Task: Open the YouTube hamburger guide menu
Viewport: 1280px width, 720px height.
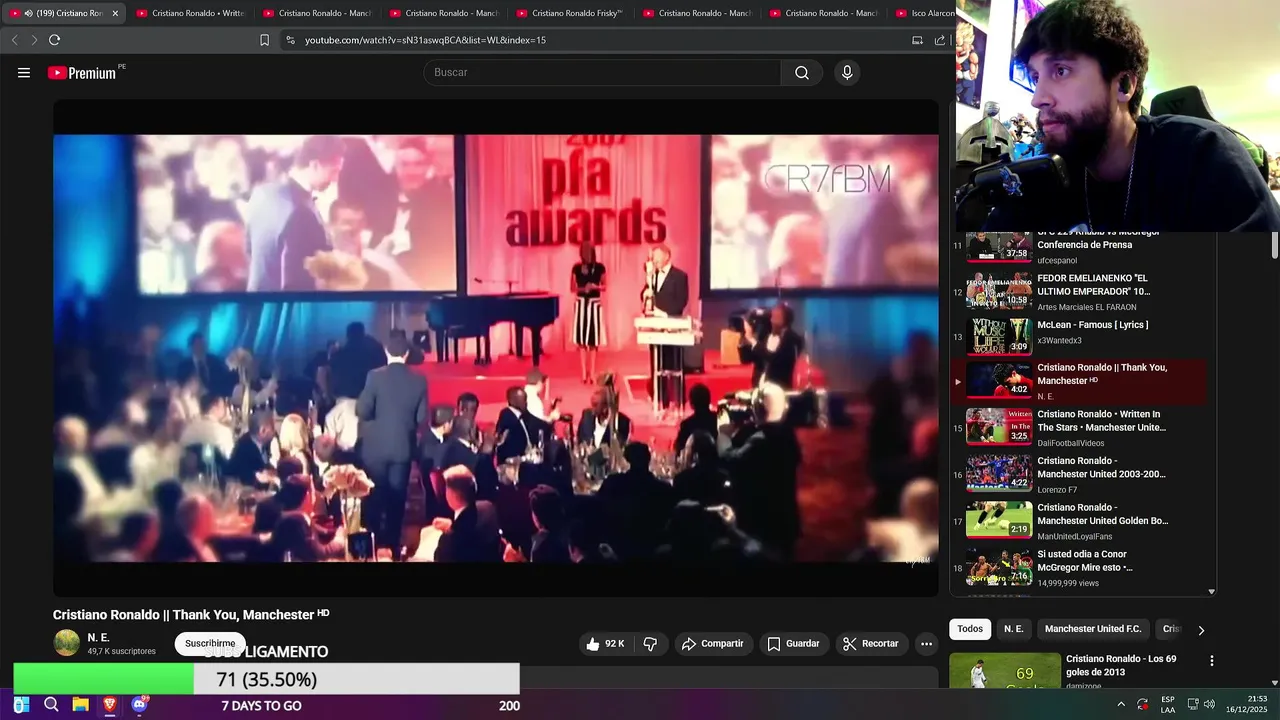Action: click(24, 73)
